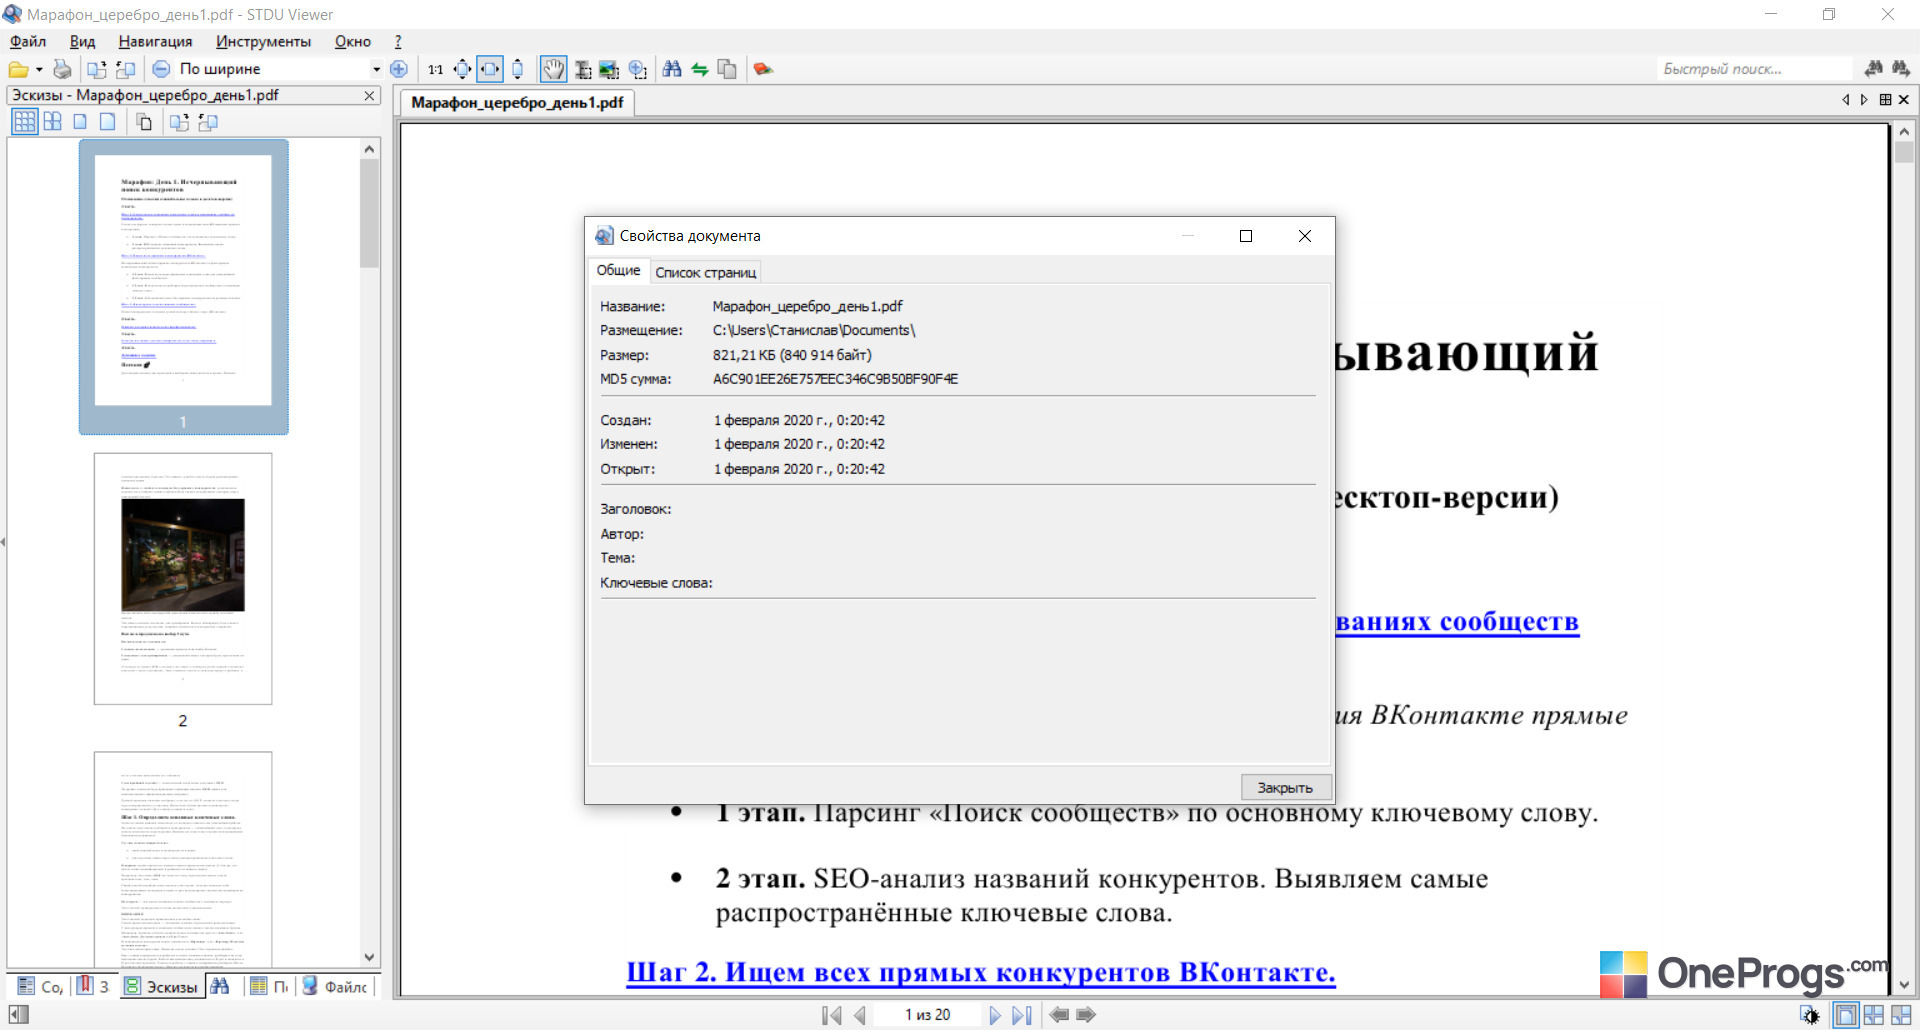
Task: Close the Свойства документа dialog with X
Action: tap(1305, 236)
